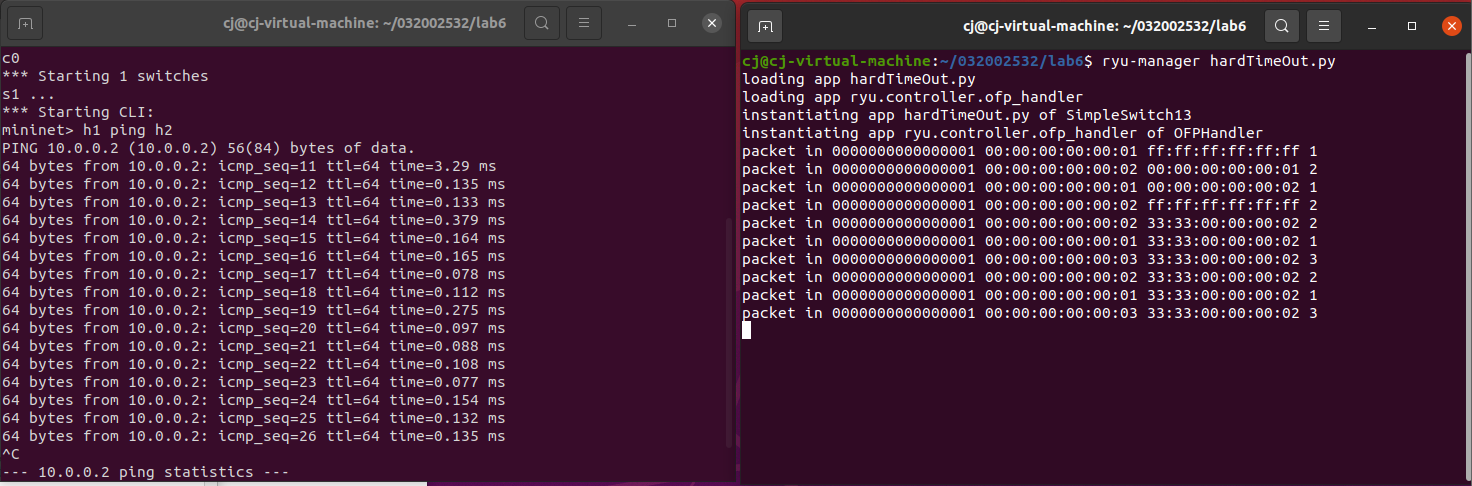
Task: Select the icmp_seq=14 ping reply line
Action: click(254, 220)
